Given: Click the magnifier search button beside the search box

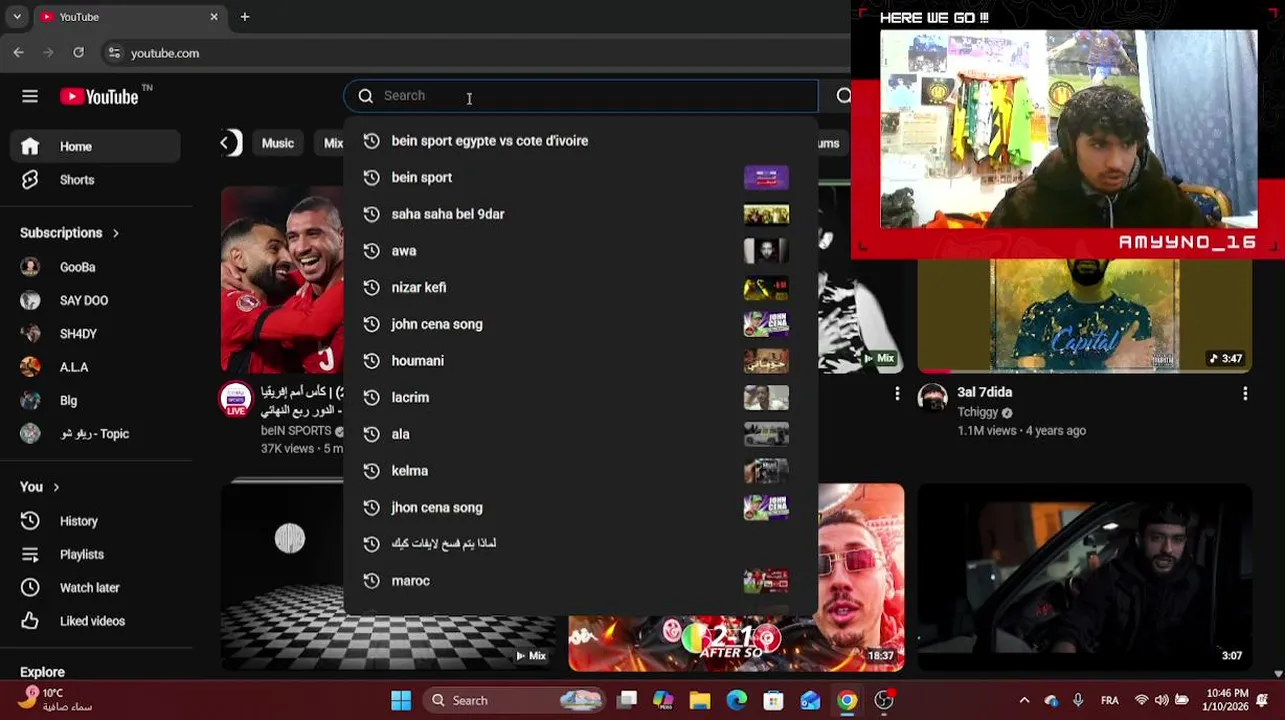Looking at the screenshot, I should (843, 96).
